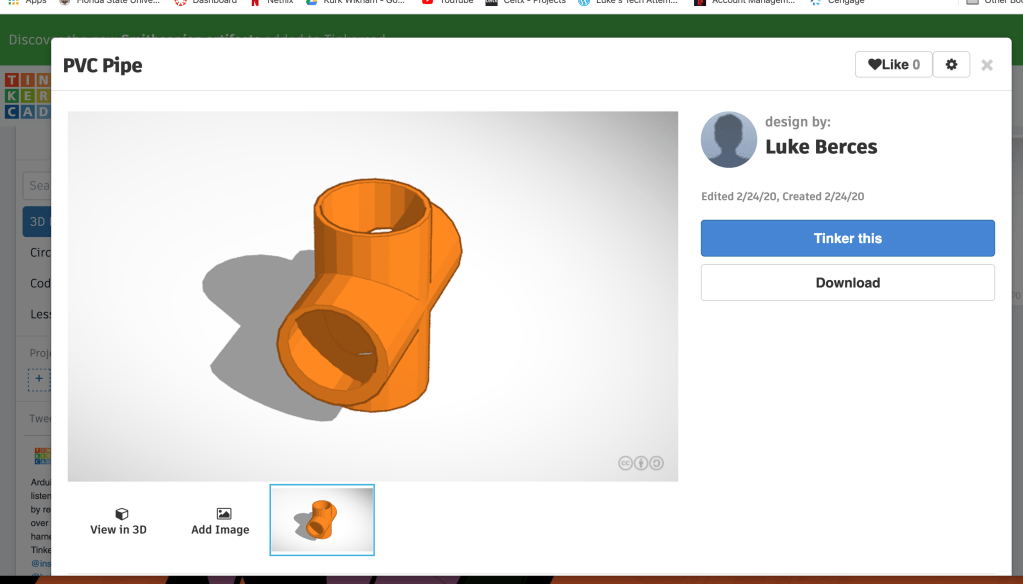The image size is (1023, 584).
Task: Select the Codeblocks sidebar item
Action: tap(40, 283)
